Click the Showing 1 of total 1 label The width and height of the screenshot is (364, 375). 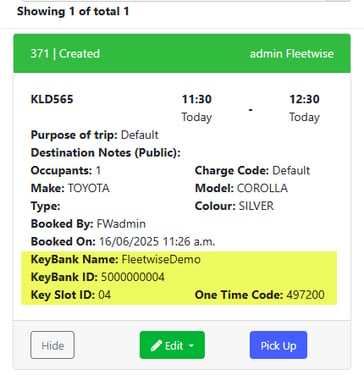coord(73,11)
